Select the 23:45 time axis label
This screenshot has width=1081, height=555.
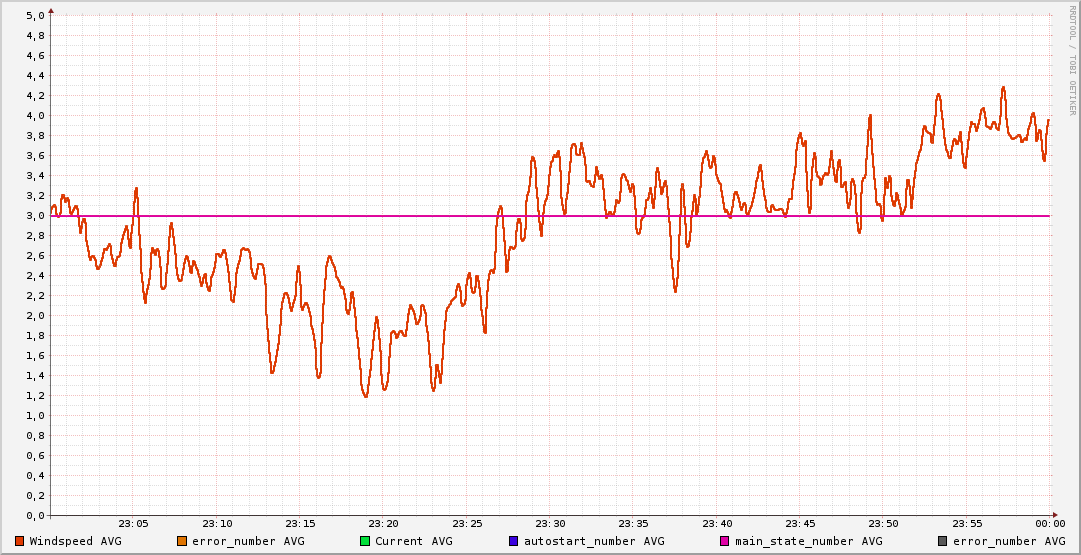[x=800, y=523]
